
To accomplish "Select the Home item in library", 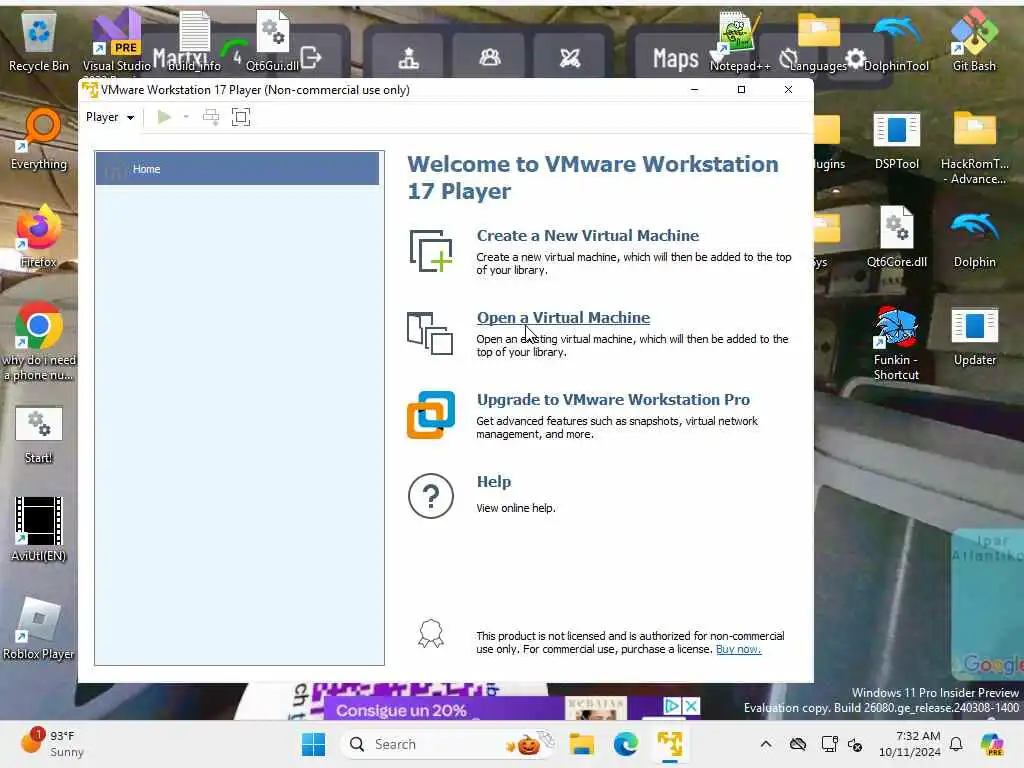I will click(x=237, y=168).
